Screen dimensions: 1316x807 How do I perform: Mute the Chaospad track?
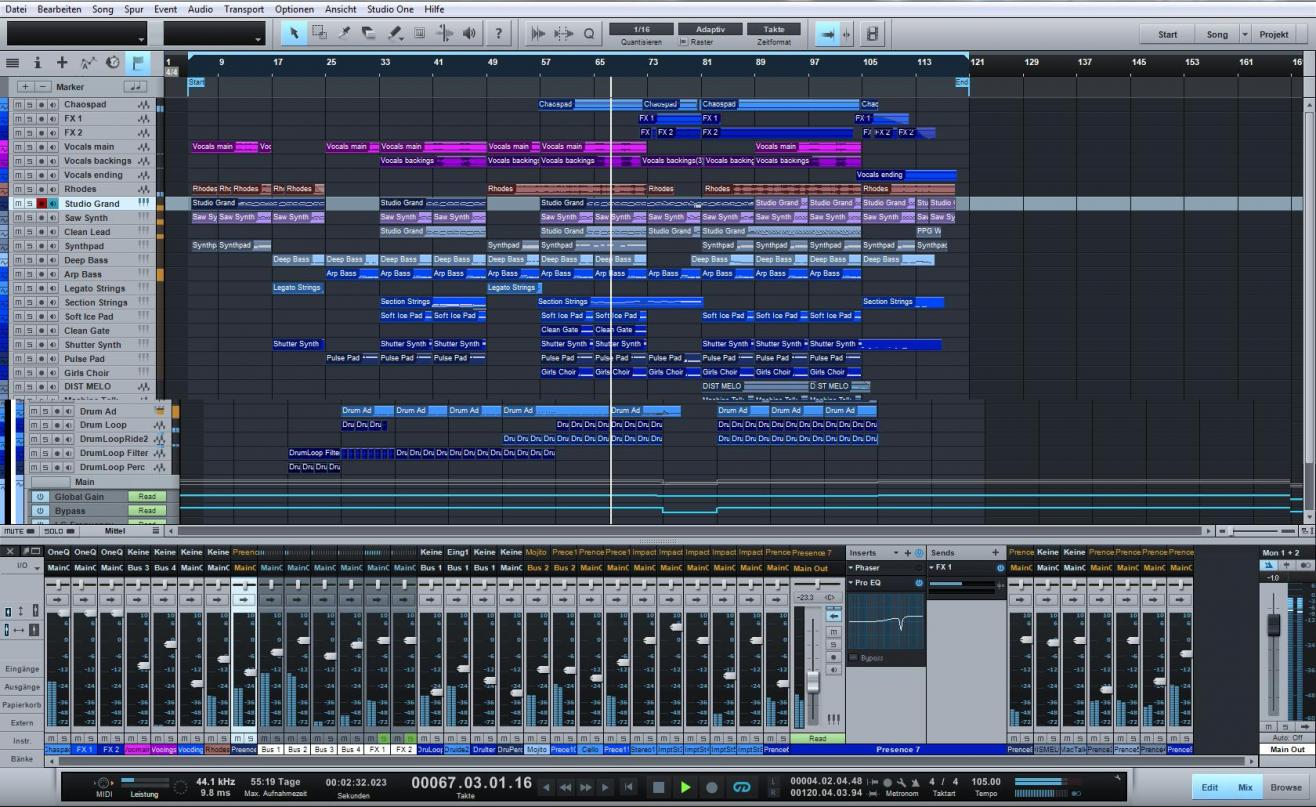click(x=19, y=105)
